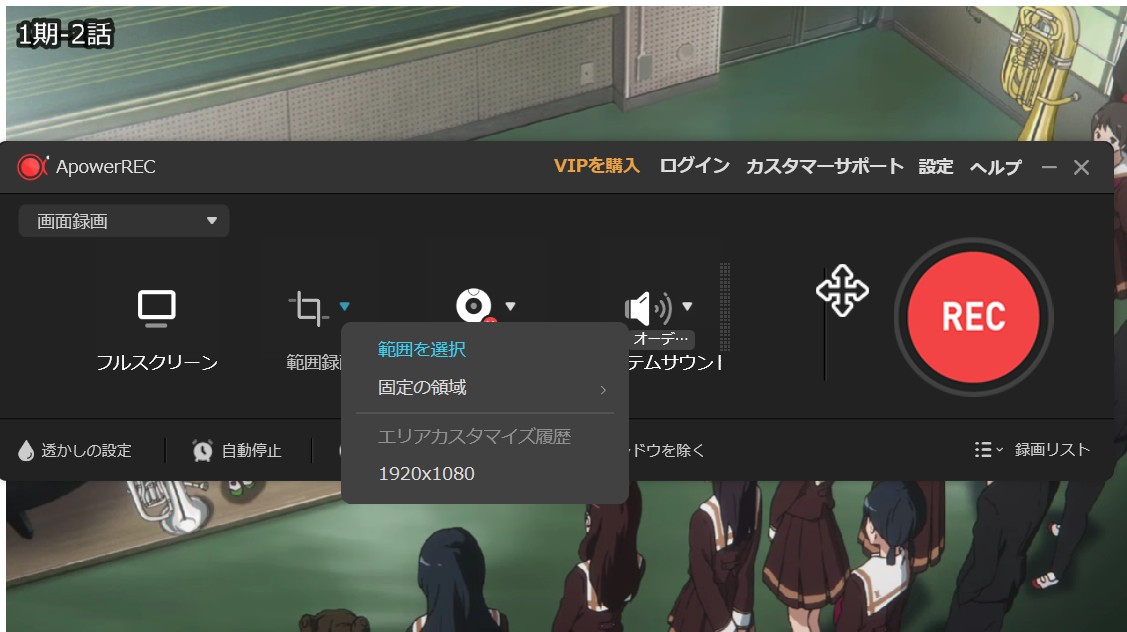This screenshot has height=632, width=1127.
Task: Open カスタマーサポート
Action: point(824,167)
